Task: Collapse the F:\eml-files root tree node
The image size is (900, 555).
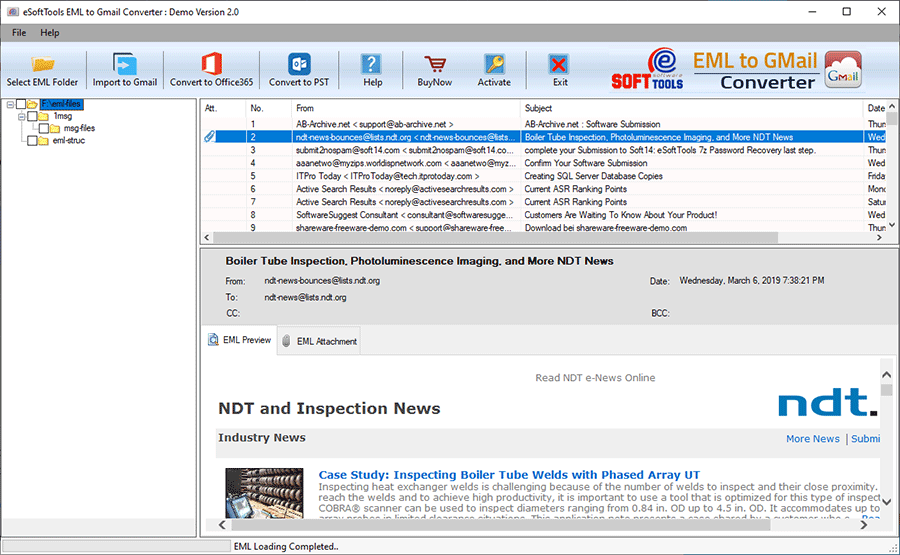Action: [x=10, y=104]
